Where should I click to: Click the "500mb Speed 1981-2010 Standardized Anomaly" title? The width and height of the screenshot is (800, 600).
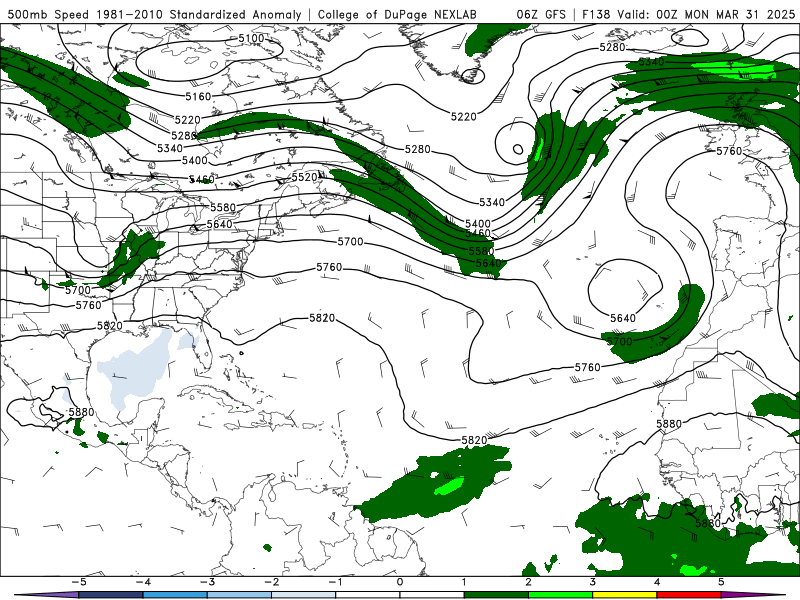pos(154,14)
